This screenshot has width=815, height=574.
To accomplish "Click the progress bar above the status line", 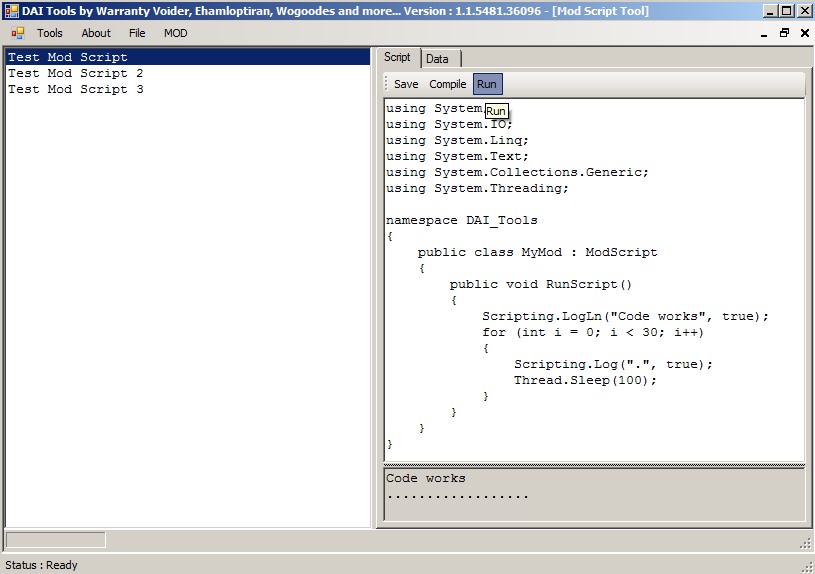I will click(55, 540).
